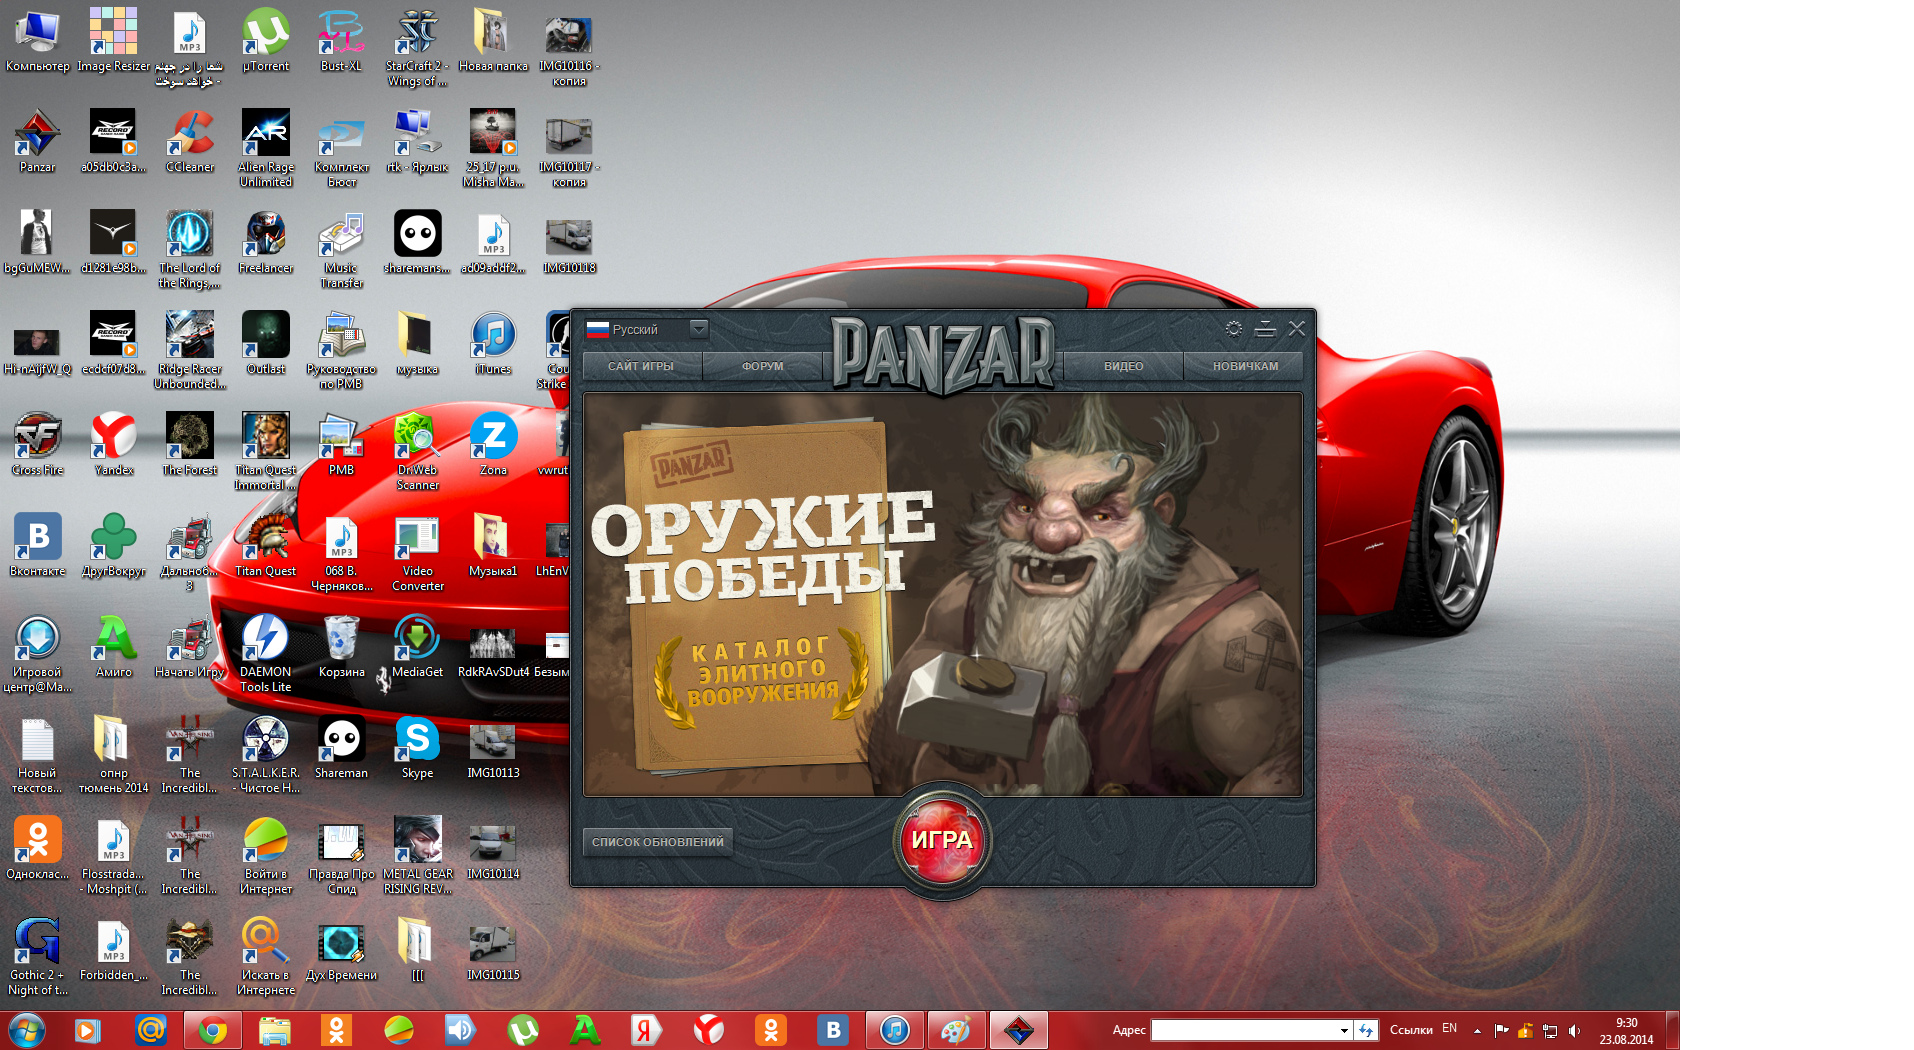Switch to the ВИДЕО tab
This screenshot has width=1914, height=1050.
[x=1123, y=366]
